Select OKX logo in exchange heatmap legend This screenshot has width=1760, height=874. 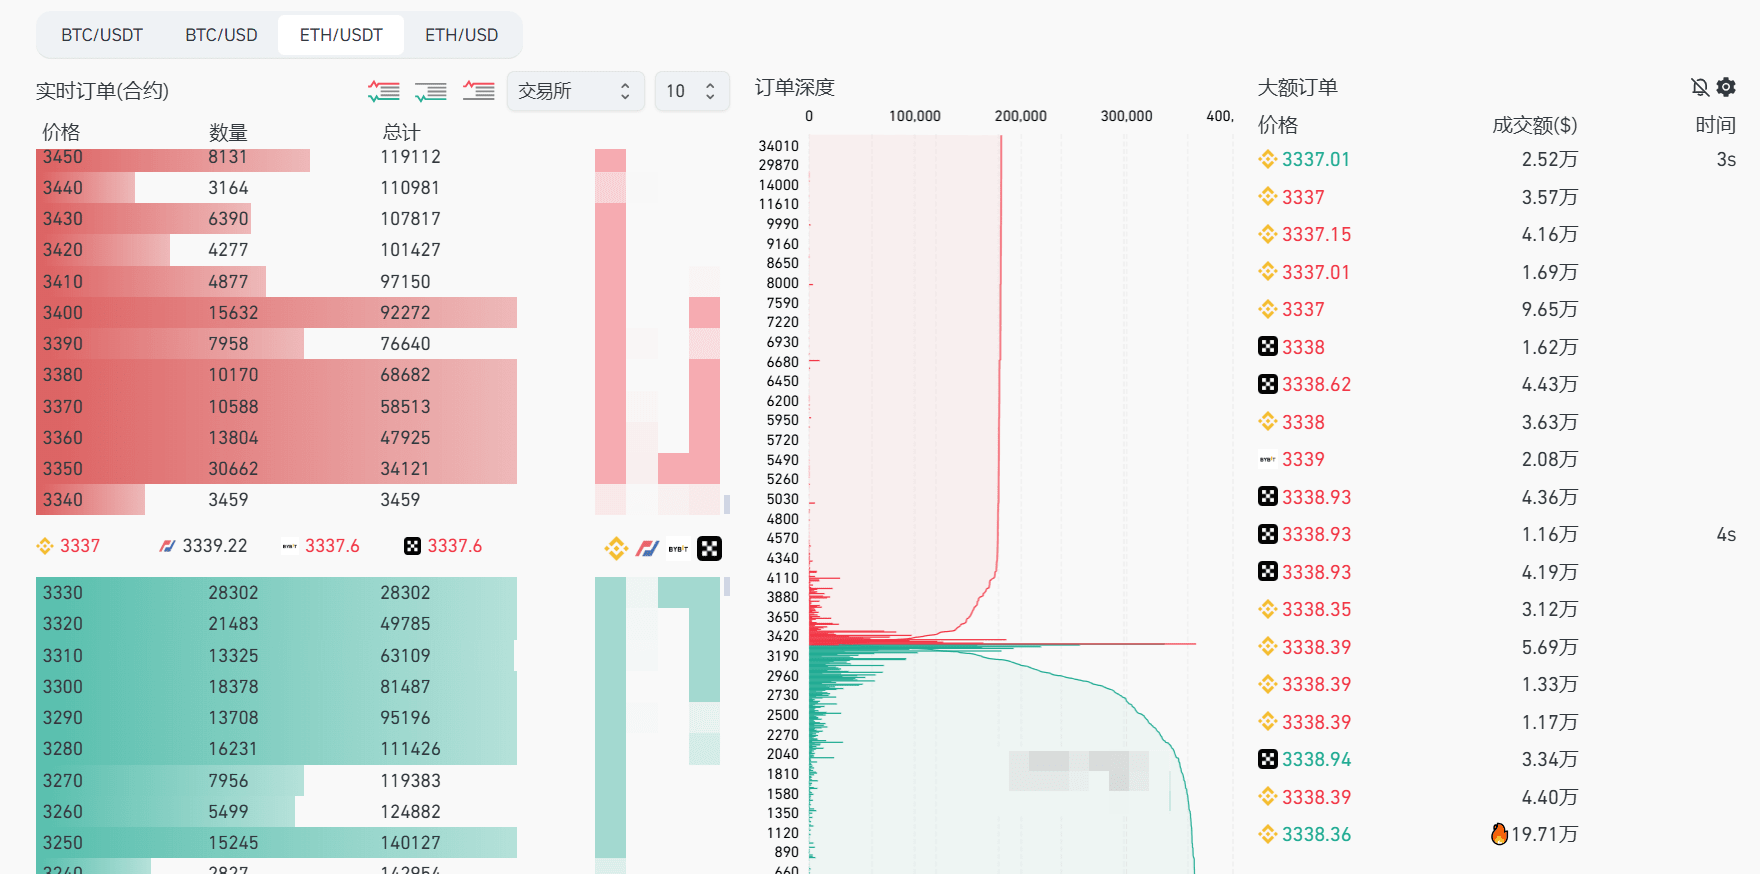coord(709,548)
